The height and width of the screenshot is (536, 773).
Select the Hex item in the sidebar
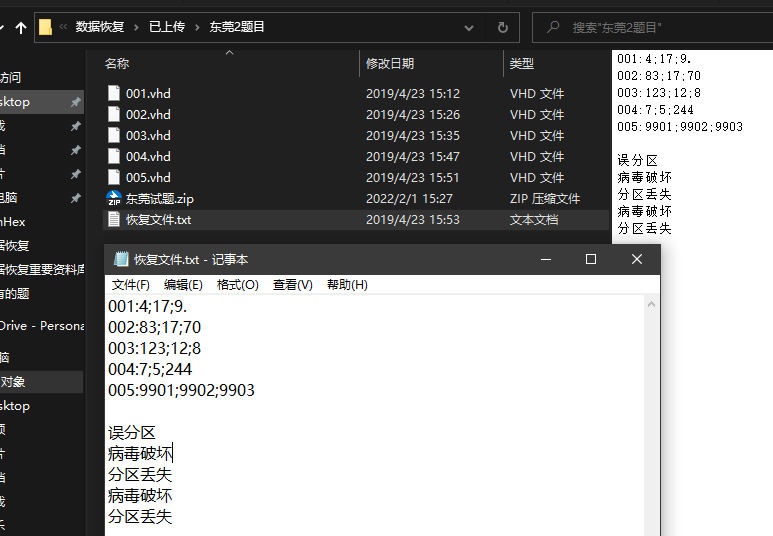tap(13, 222)
